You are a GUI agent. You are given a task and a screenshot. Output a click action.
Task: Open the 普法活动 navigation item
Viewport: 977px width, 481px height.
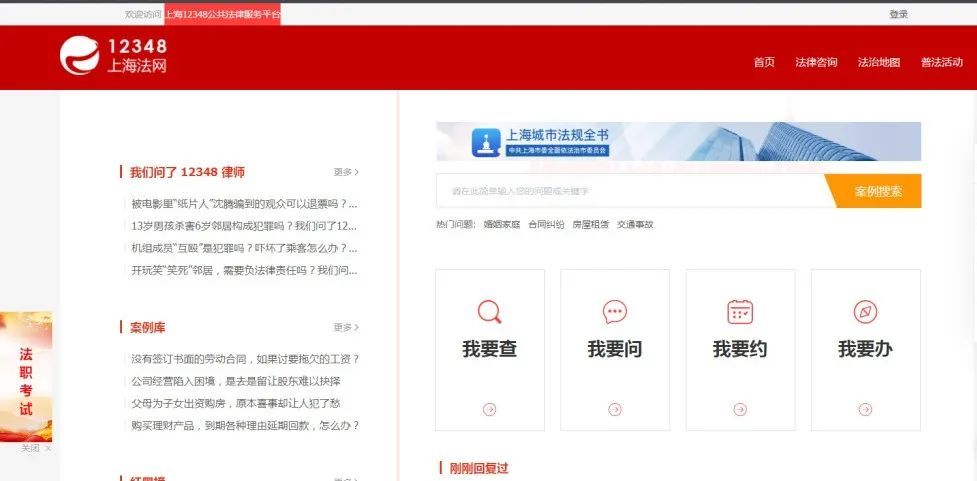click(x=942, y=62)
